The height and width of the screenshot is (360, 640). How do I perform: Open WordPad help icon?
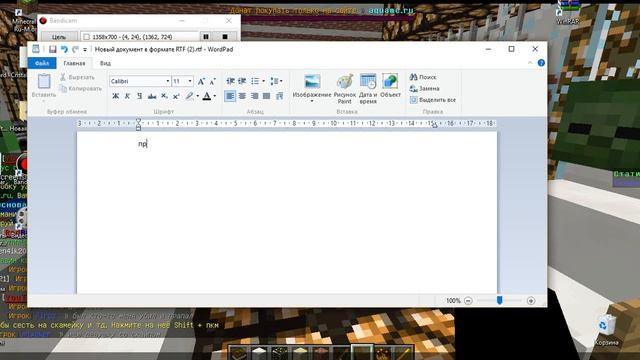click(x=541, y=63)
